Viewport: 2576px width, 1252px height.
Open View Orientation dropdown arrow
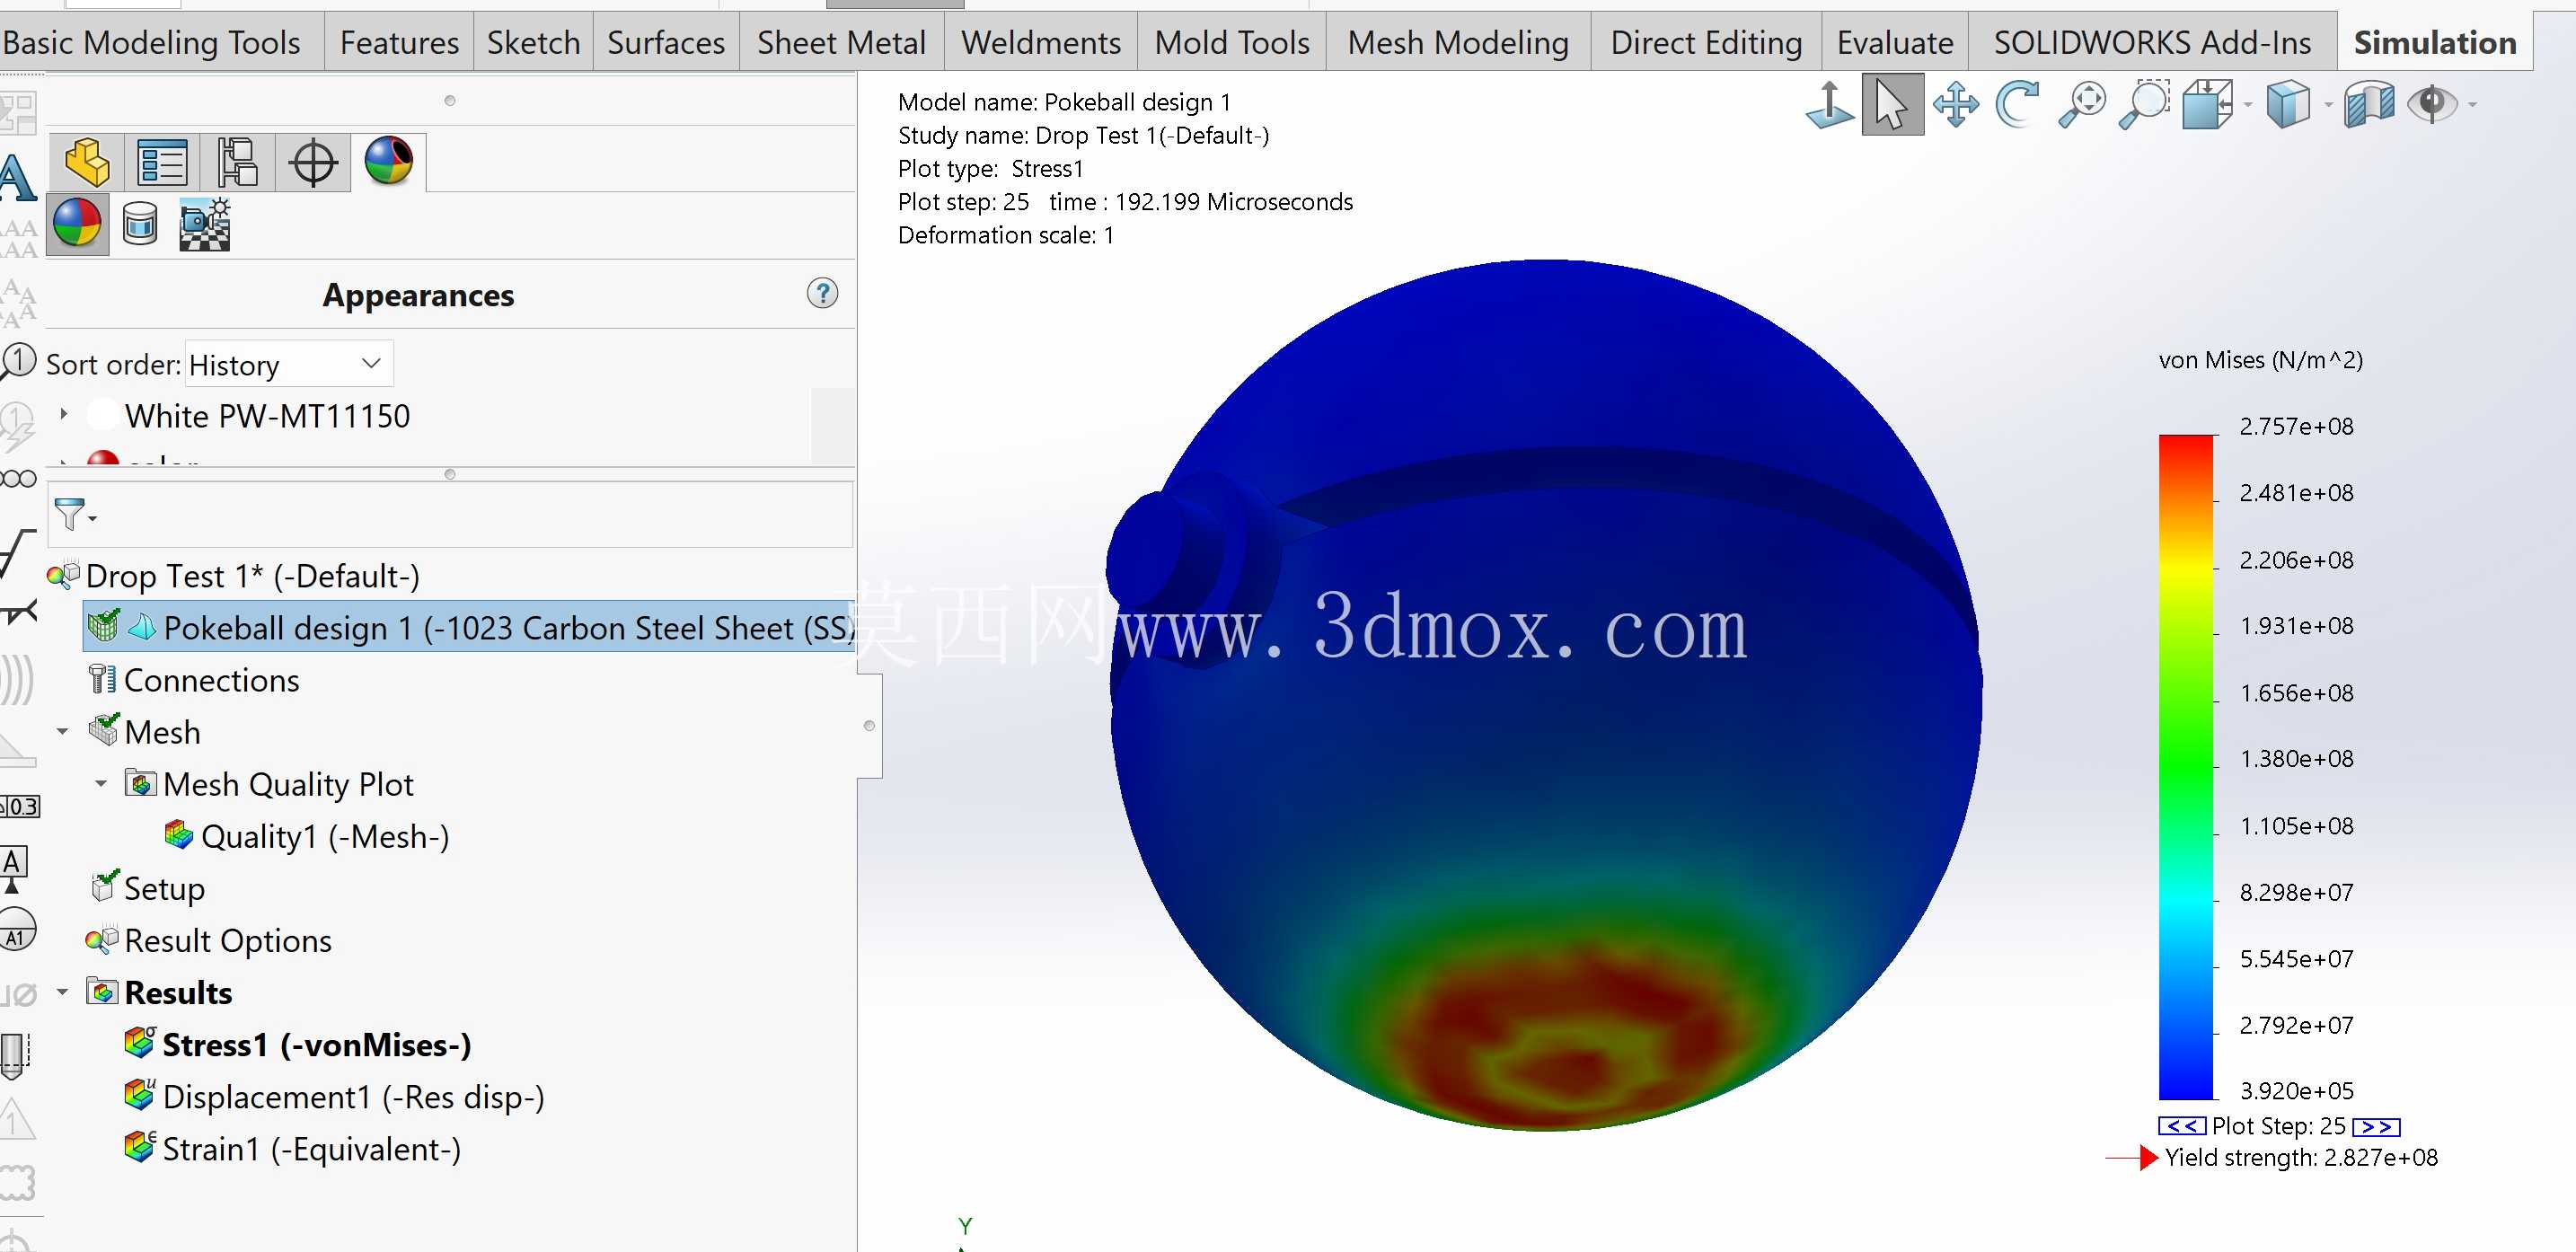(2248, 105)
